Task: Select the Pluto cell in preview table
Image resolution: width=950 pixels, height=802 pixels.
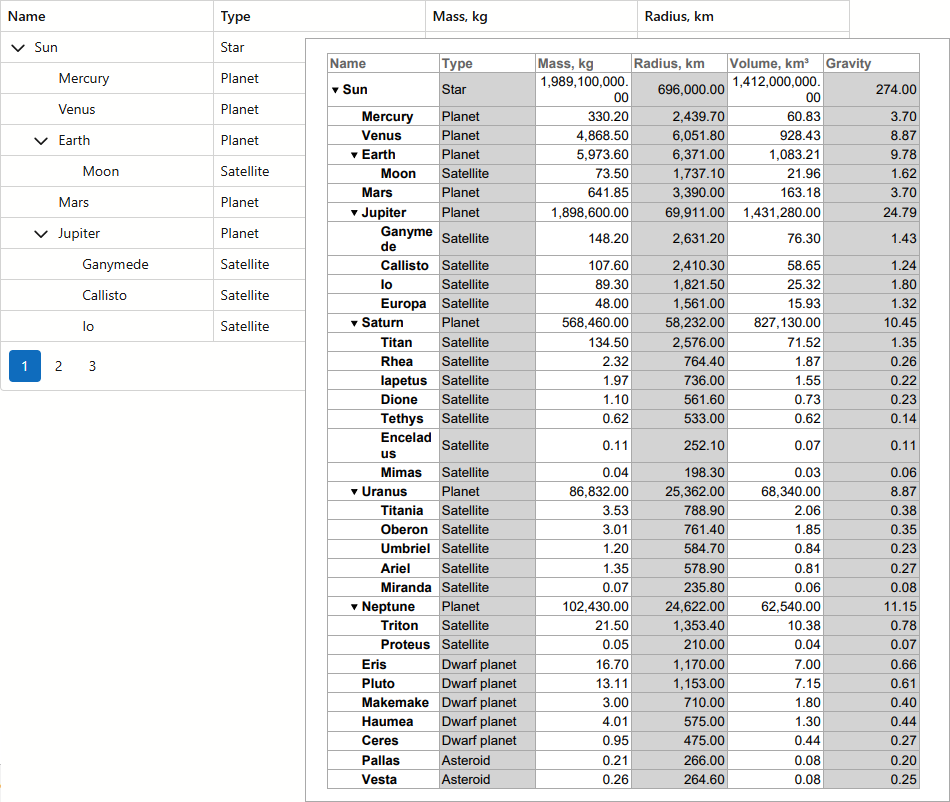Action: (x=378, y=684)
